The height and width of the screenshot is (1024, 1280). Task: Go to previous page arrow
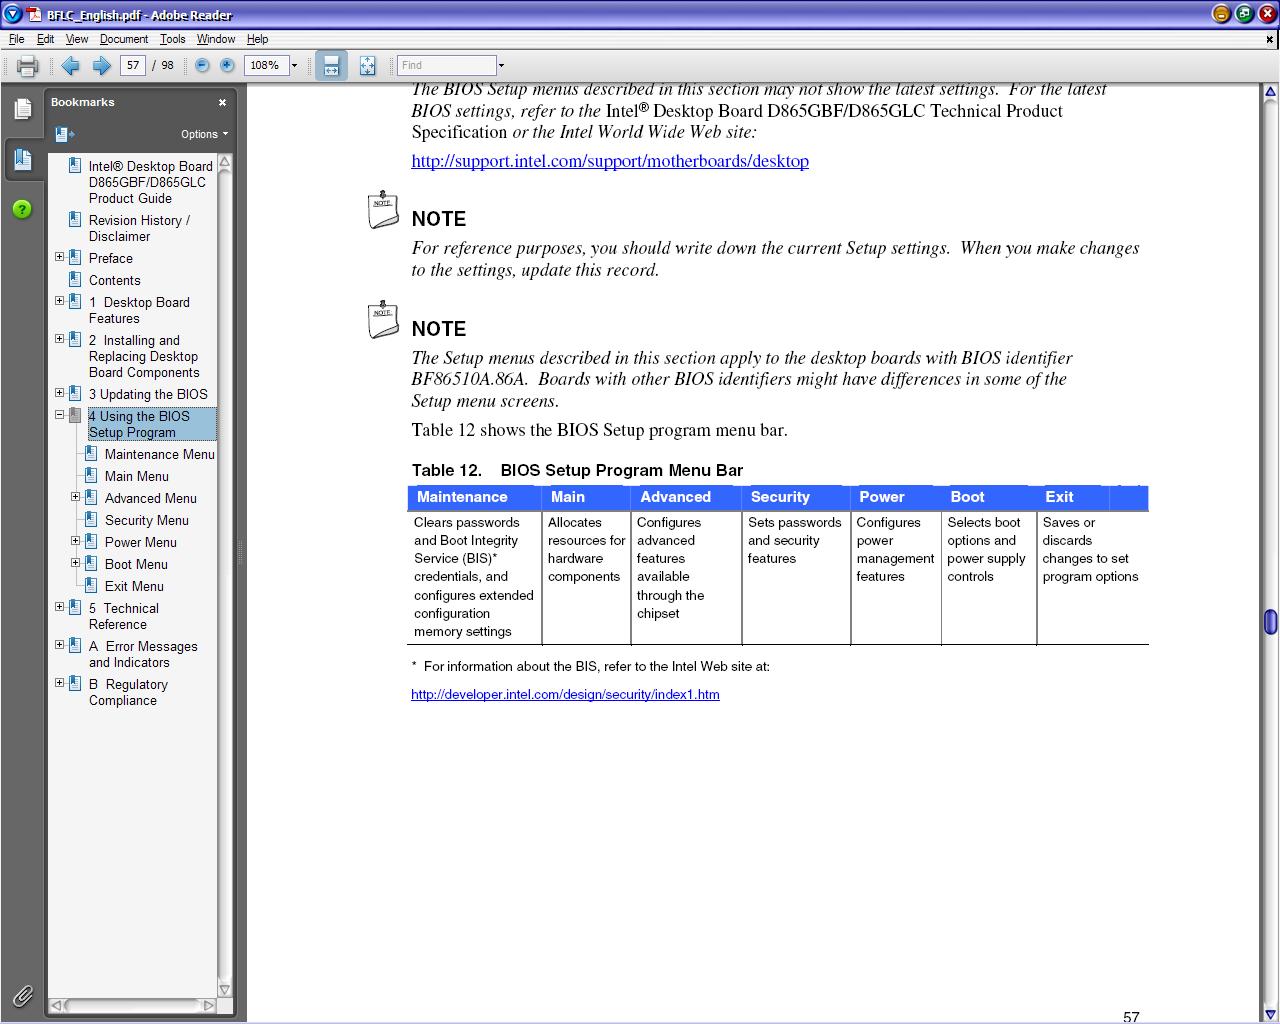point(71,65)
